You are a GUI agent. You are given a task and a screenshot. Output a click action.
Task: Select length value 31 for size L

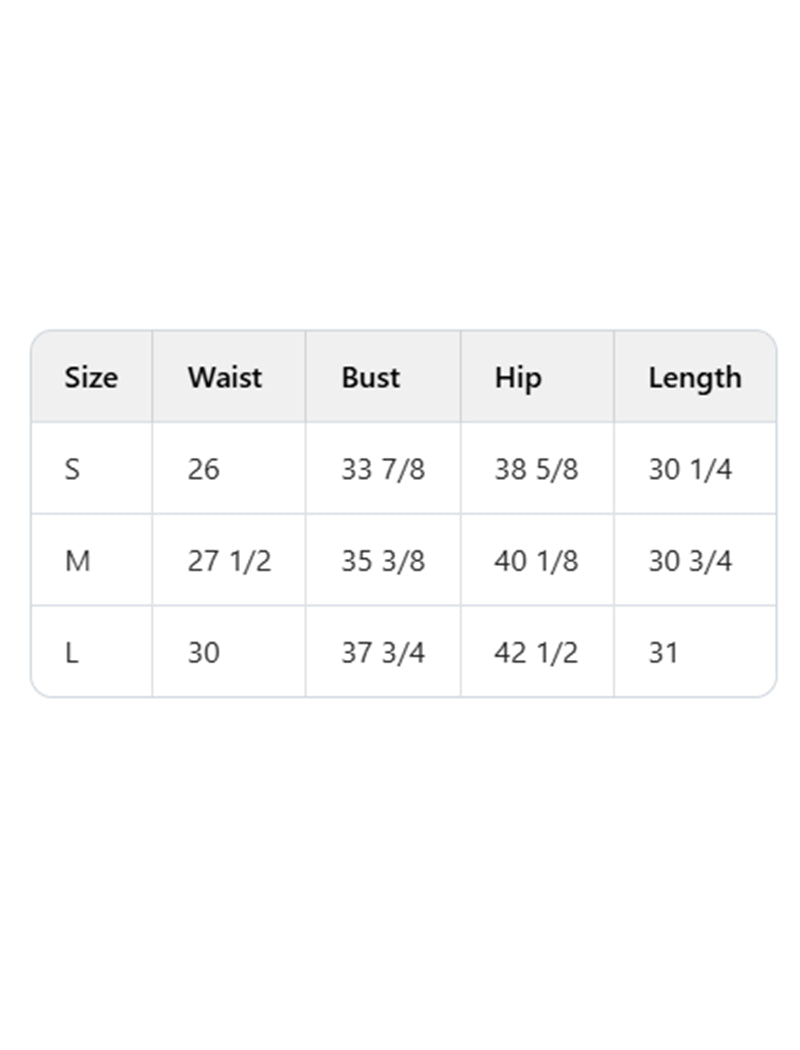[x=663, y=653]
